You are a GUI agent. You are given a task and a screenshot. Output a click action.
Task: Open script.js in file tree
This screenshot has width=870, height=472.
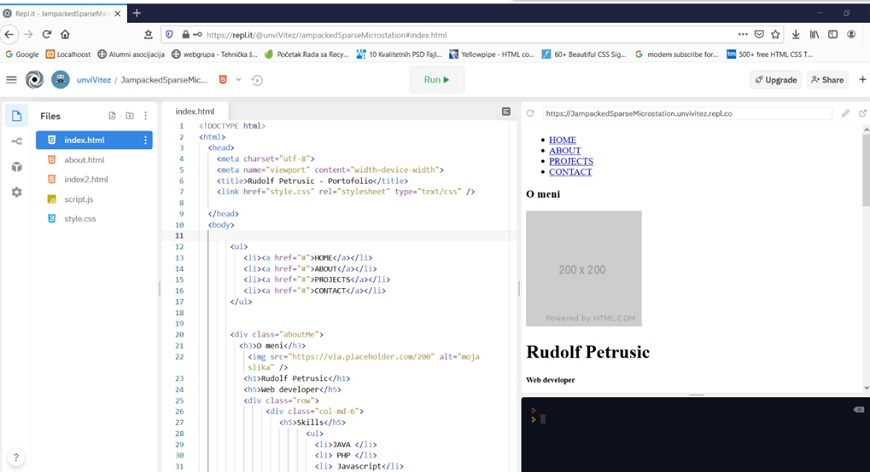click(x=94, y=199)
